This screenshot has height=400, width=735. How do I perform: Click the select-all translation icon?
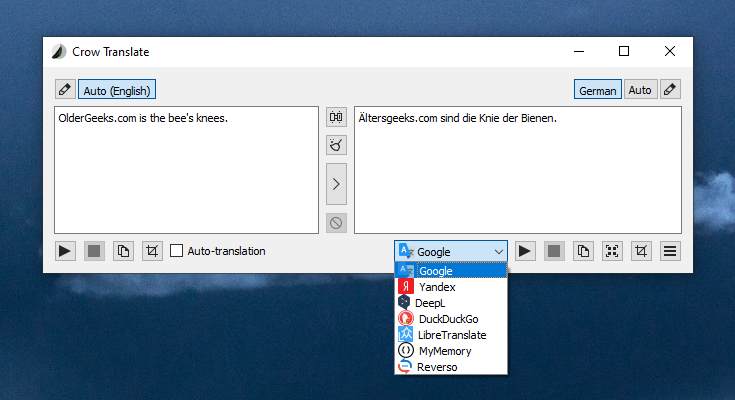point(612,251)
